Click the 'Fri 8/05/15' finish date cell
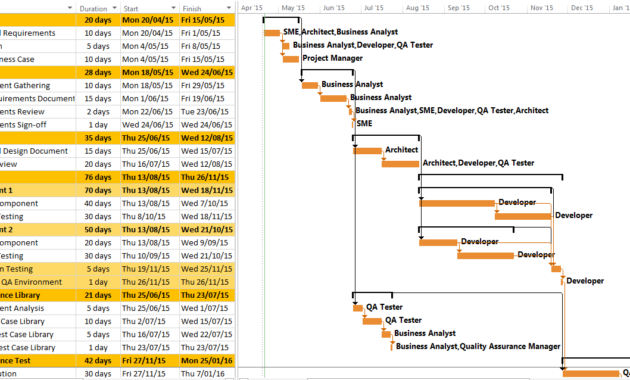The image size is (630, 380). [x=207, y=46]
